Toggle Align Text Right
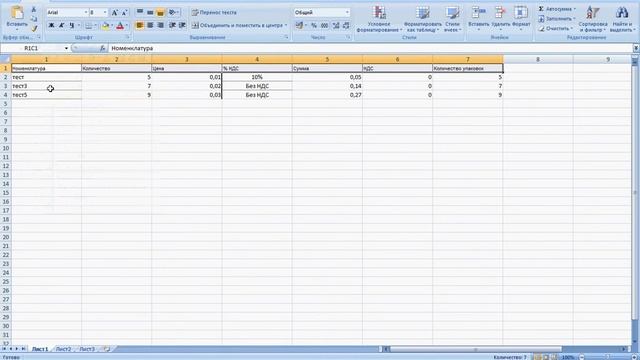 [160, 25]
